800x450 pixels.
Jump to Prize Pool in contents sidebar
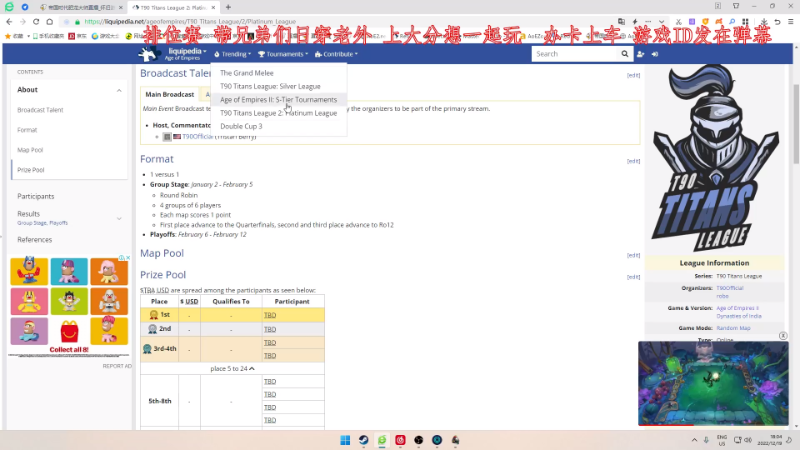31,170
